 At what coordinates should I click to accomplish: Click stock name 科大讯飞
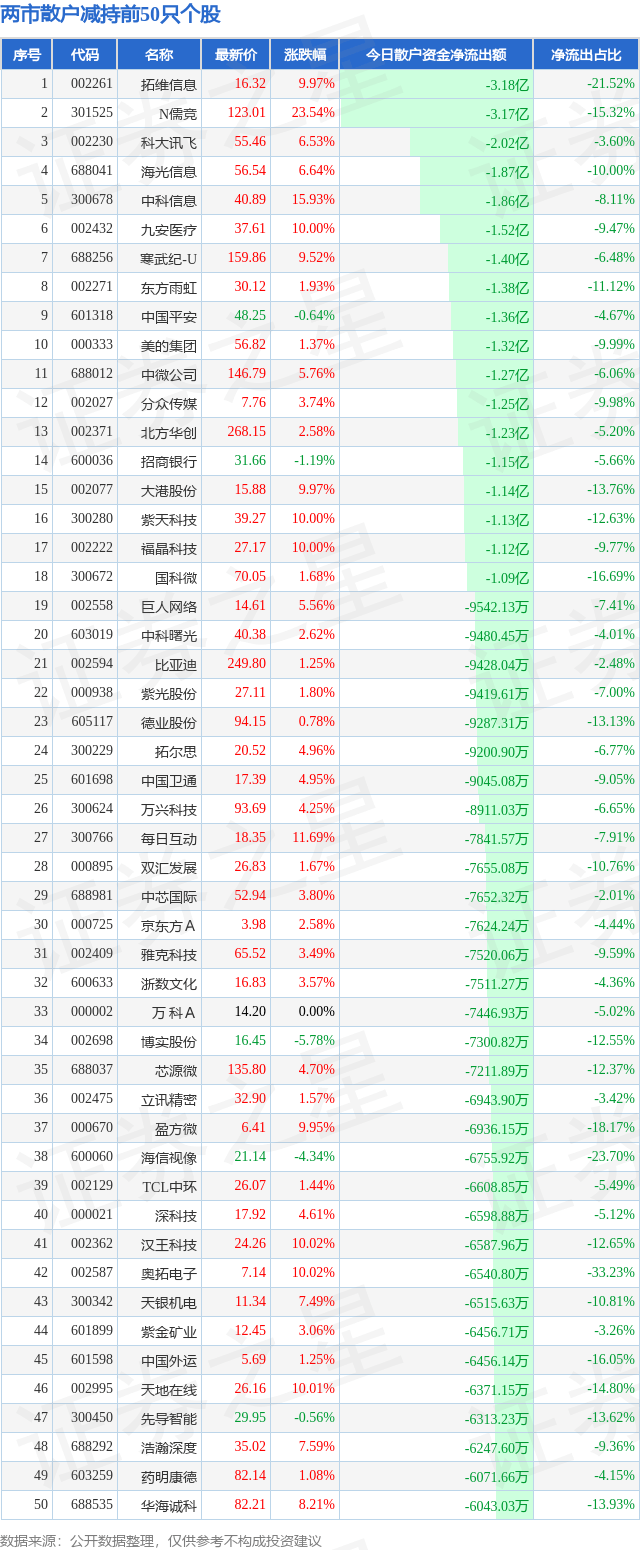click(x=169, y=143)
